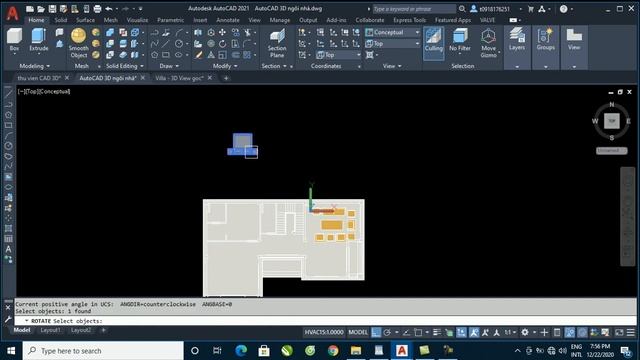Click the Move Gizmo button

pos(488,43)
